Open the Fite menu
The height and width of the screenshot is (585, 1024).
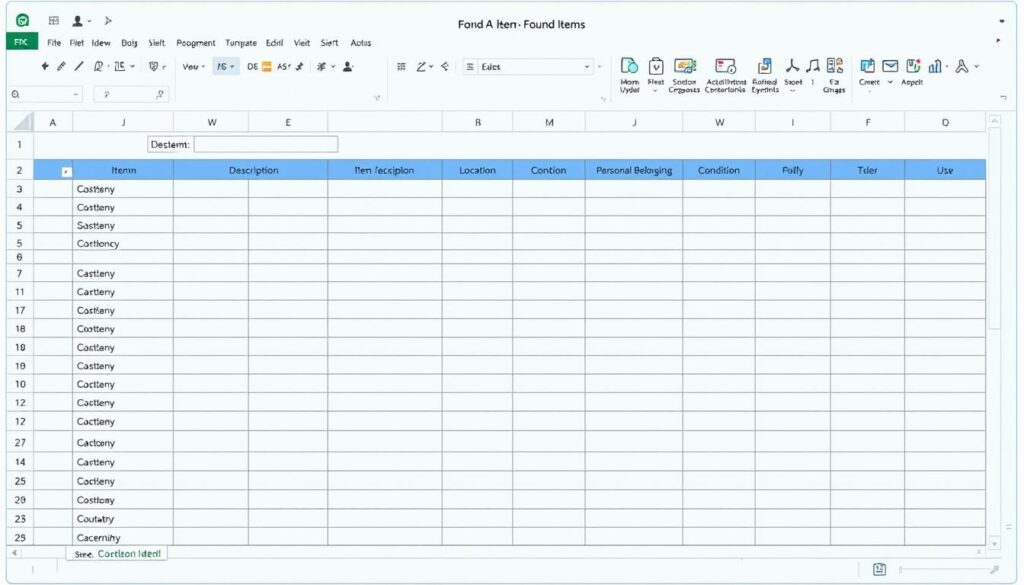(x=54, y=42)
